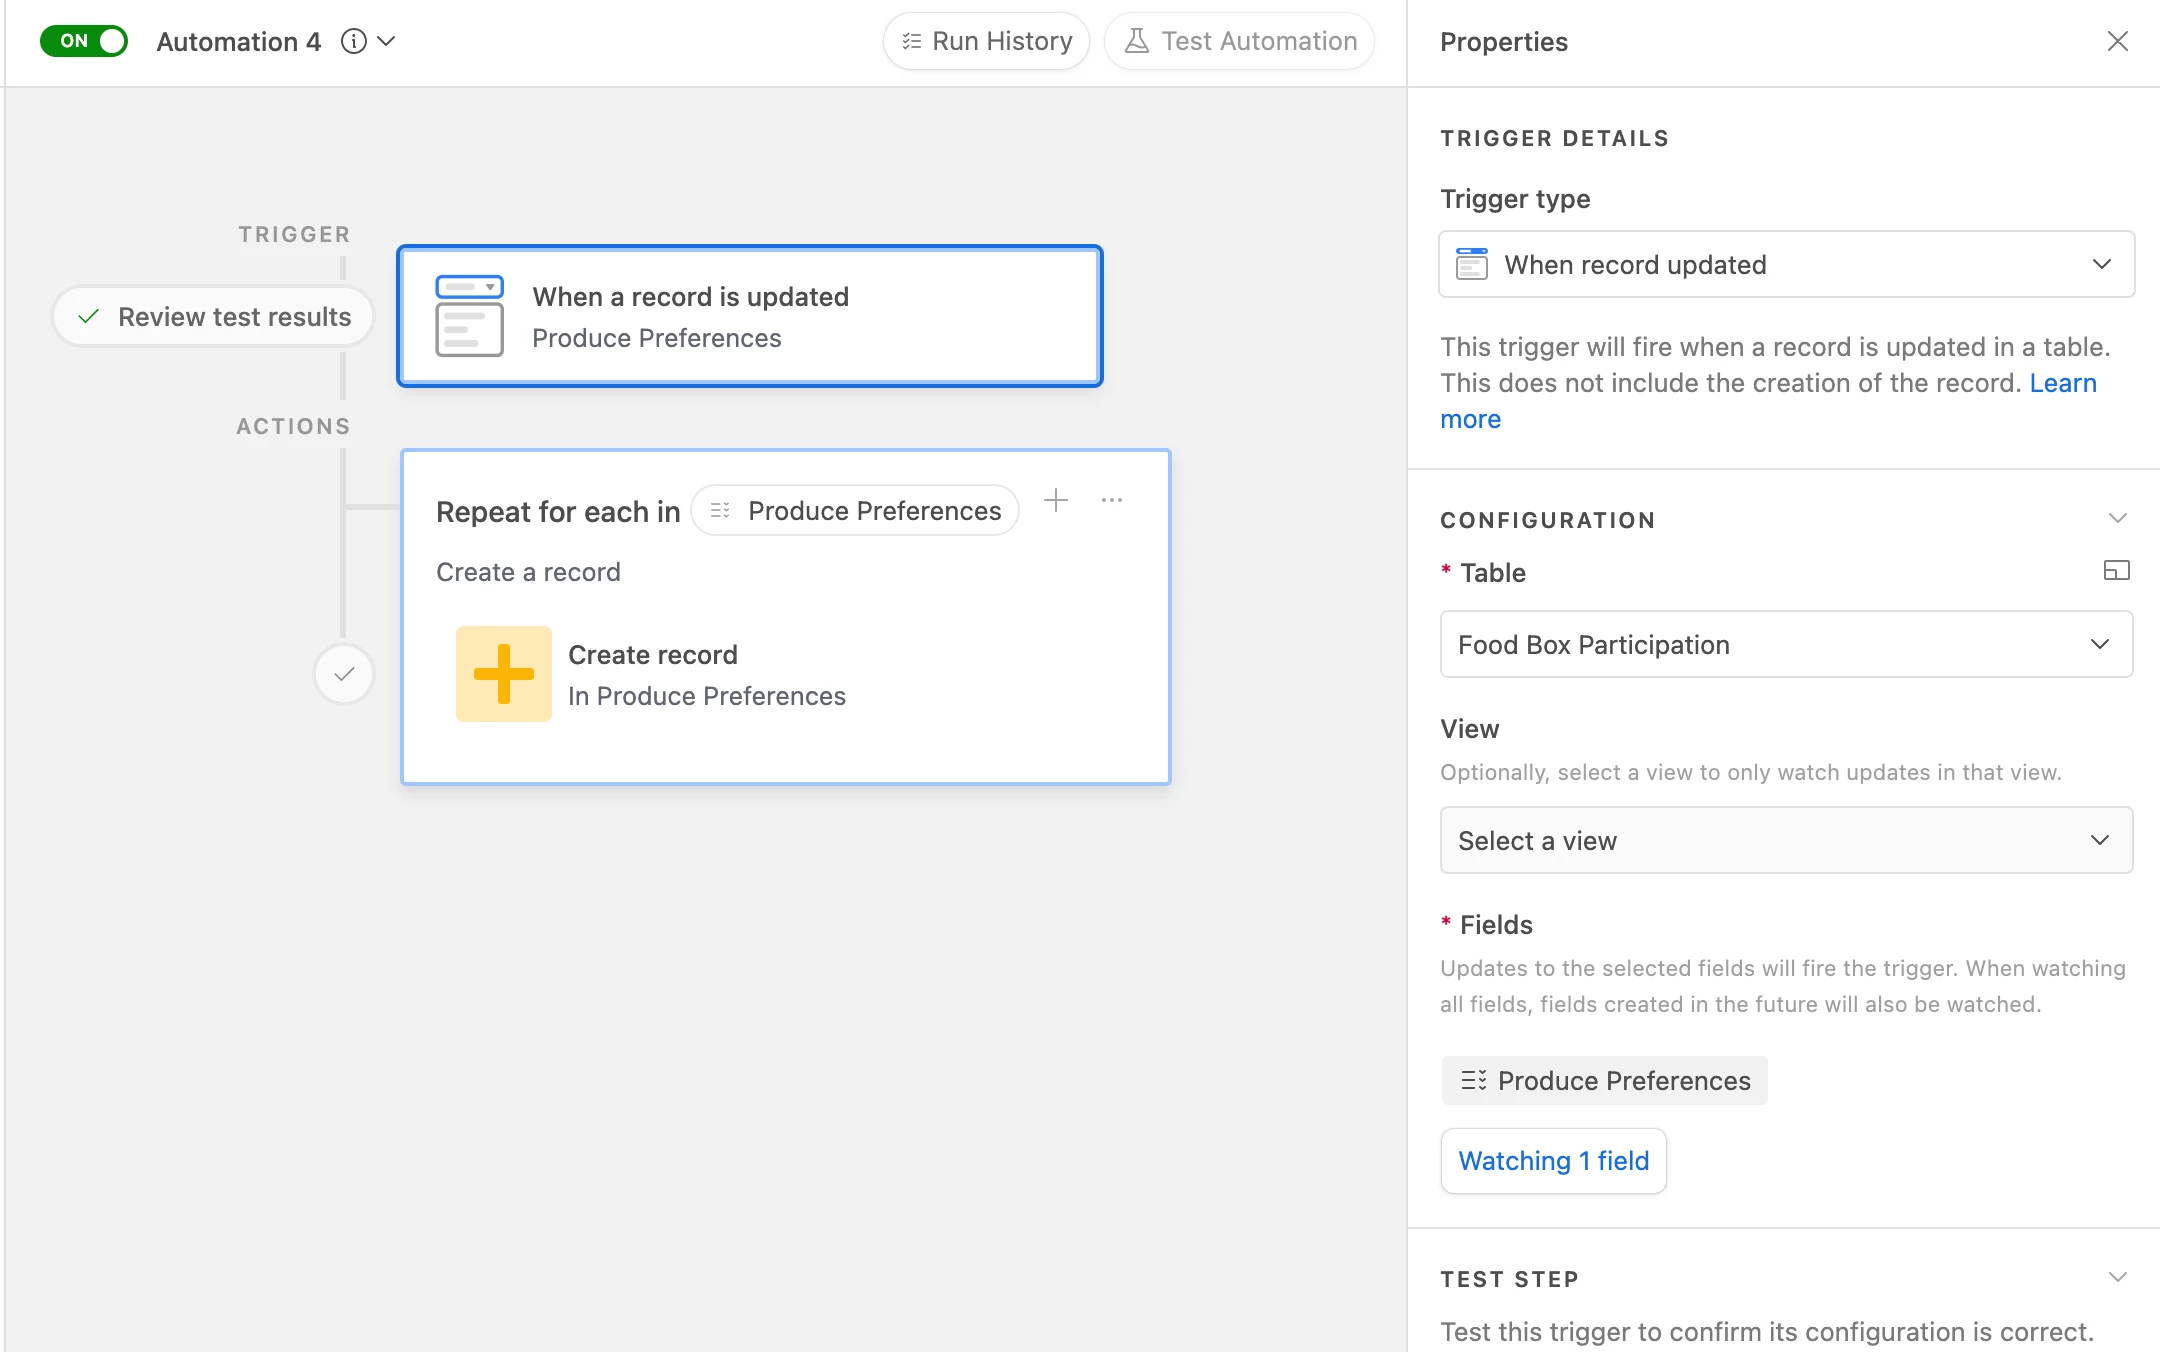Close the Properties panel
Viewport: 2160px width, 1352px height.
click(x=2117, y=41)
